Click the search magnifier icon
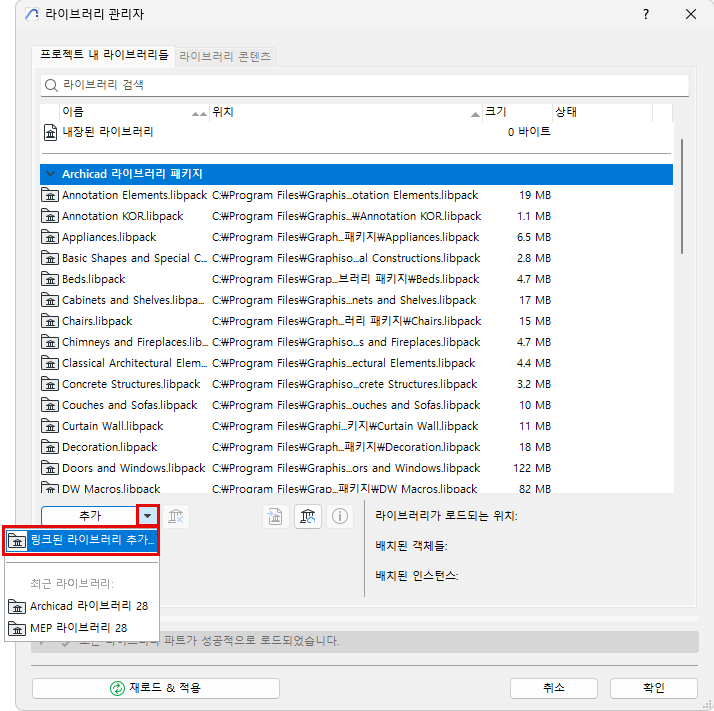714x711 pixels. pos(51,85)
